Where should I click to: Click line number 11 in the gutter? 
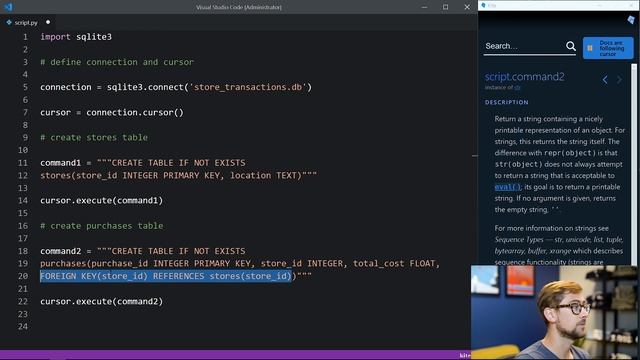click(23, 162)
